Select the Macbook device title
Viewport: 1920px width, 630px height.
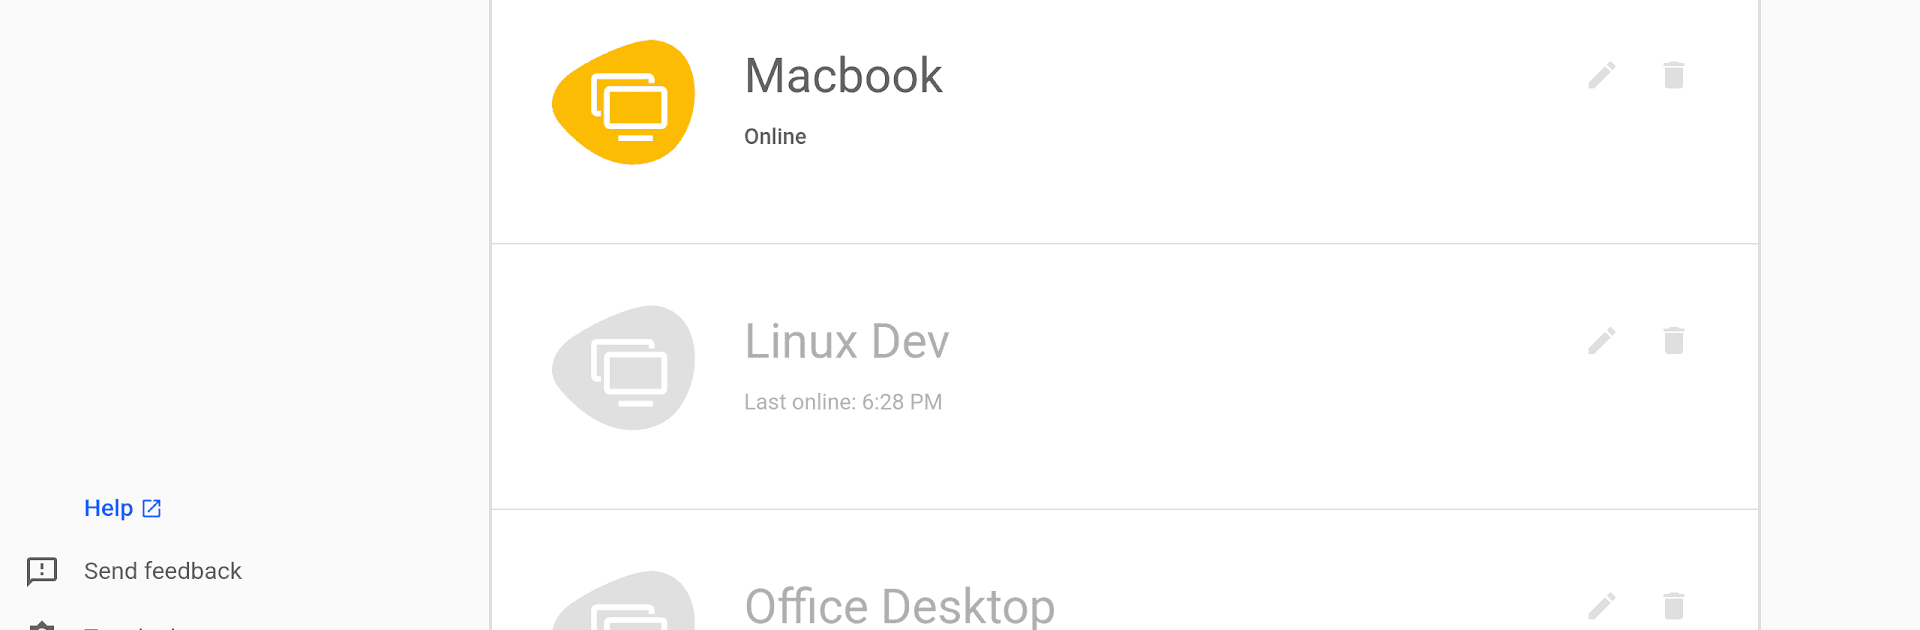[x=843, y=76]
